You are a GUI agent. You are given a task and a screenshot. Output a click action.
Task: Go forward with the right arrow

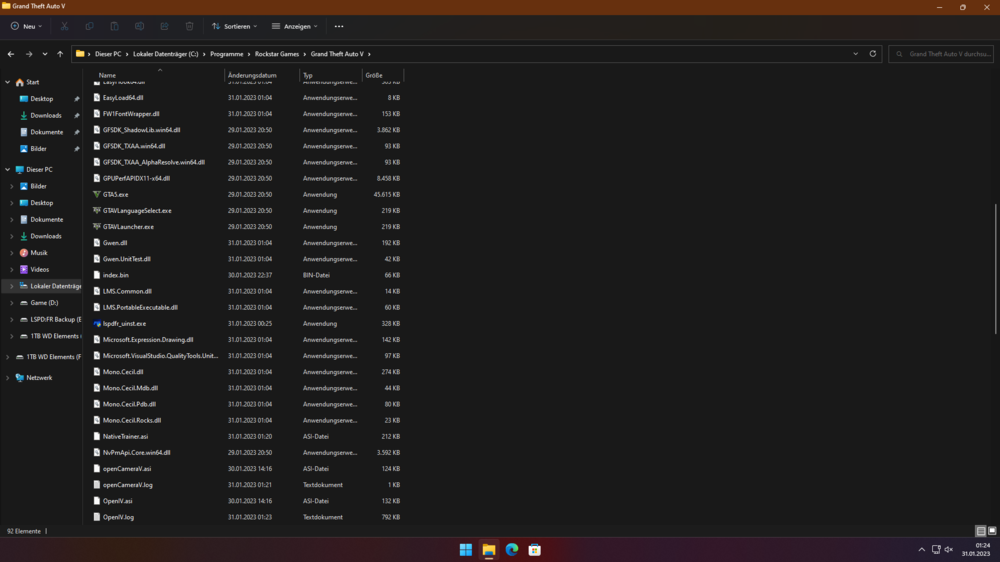tap(29, 54)
